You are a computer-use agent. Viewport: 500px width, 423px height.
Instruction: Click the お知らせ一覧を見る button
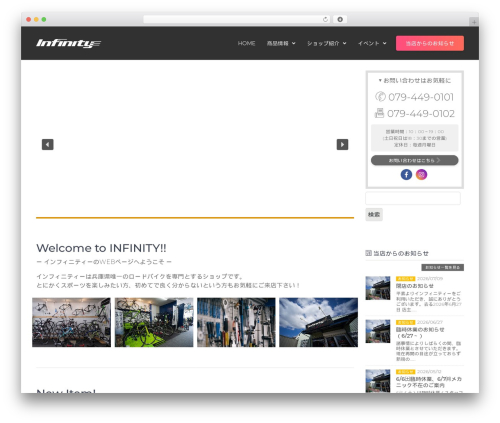pos(442,267)
